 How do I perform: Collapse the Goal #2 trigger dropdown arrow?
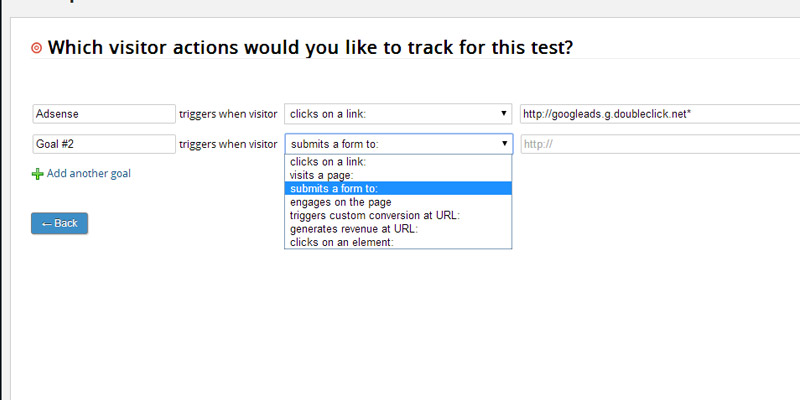[505, 144]
